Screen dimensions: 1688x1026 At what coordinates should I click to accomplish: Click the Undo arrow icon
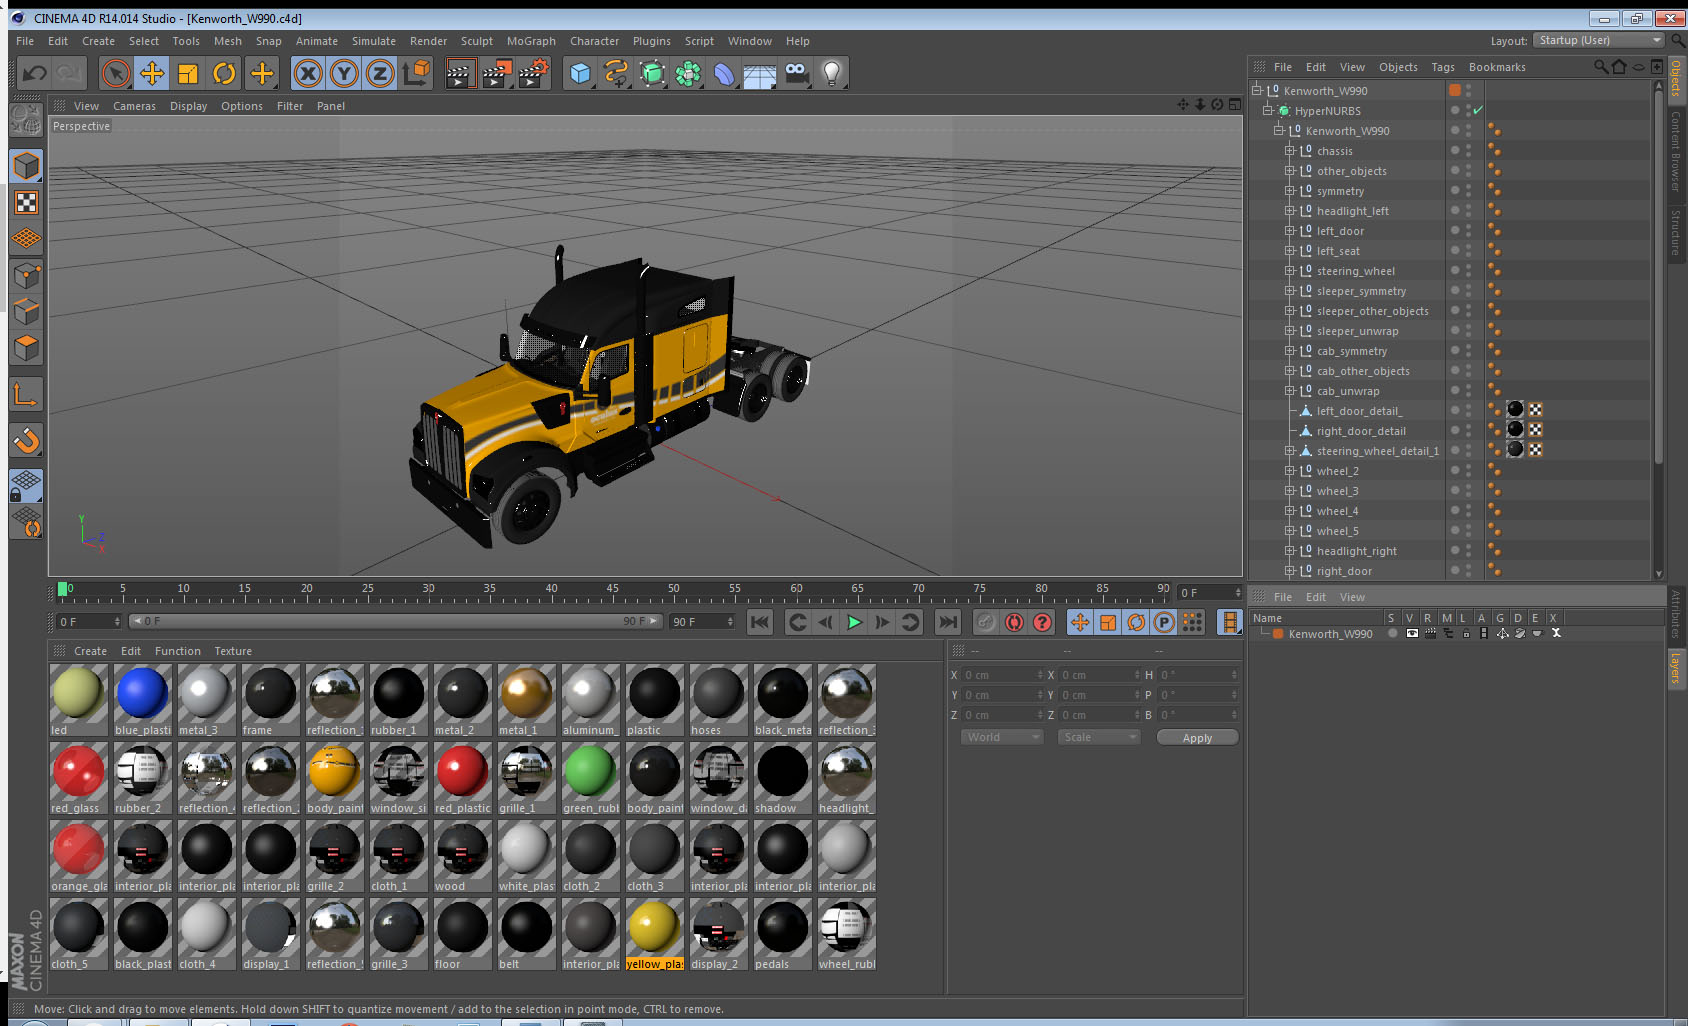pos(34,73)
